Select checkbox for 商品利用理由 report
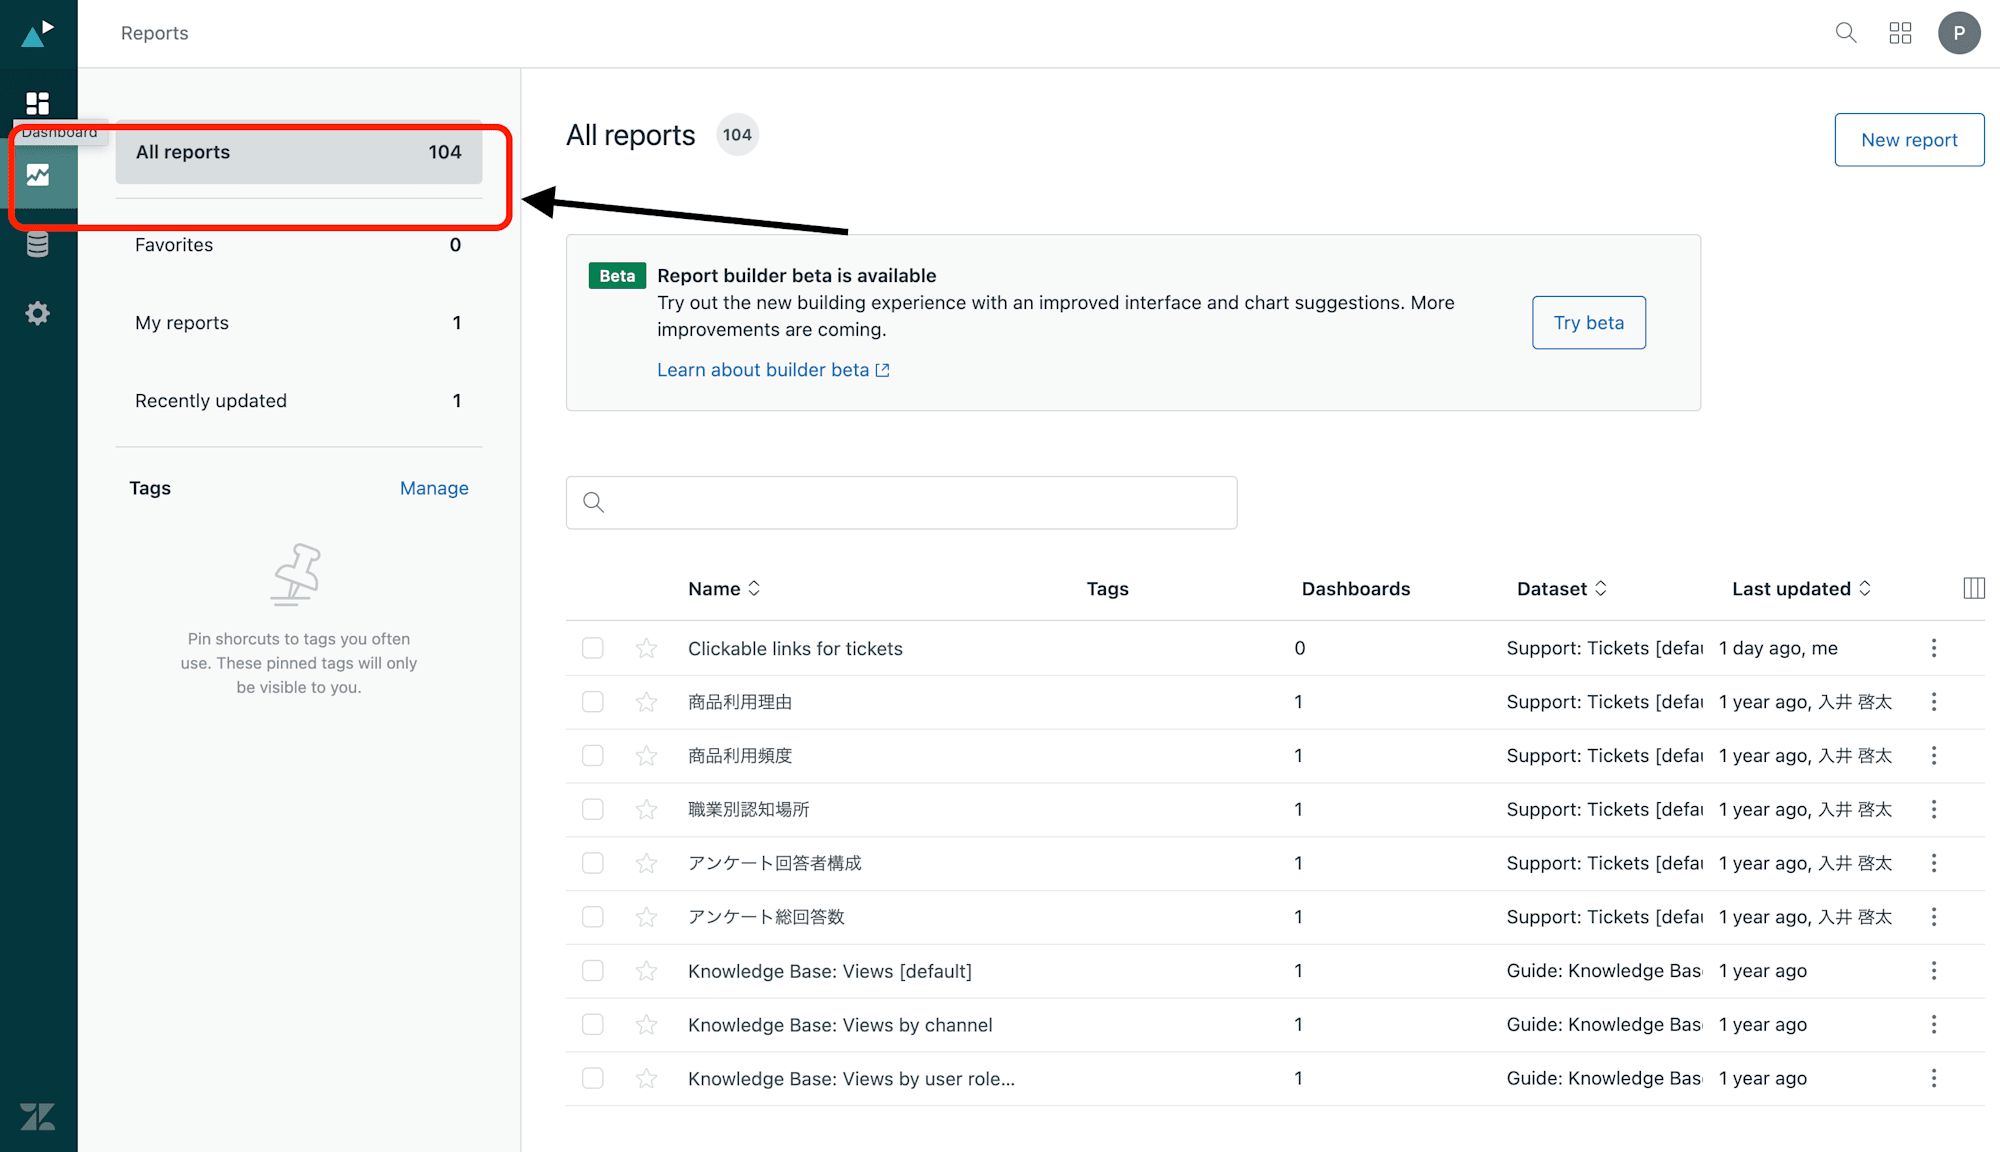The image size is (2000, 1152). 593,702
